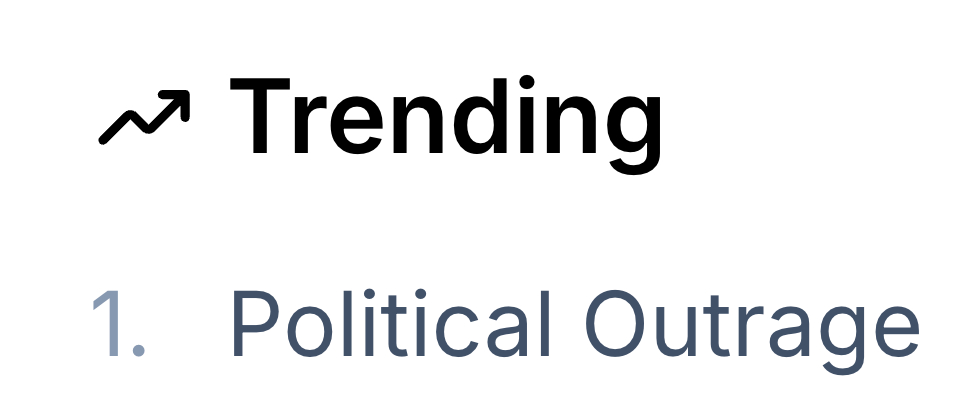Select the gray numeral before Political Outrage
The height and width of the screenshot is (418, 972).
tap(118, 326)
